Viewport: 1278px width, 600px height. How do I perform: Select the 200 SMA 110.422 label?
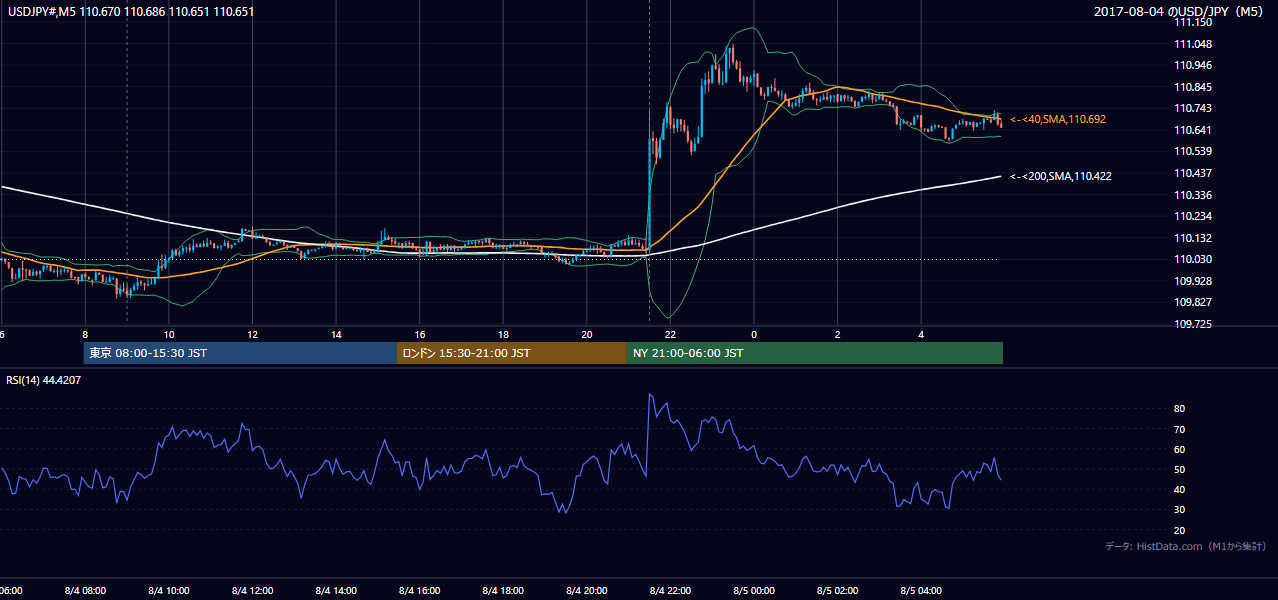pos(1061,176)
